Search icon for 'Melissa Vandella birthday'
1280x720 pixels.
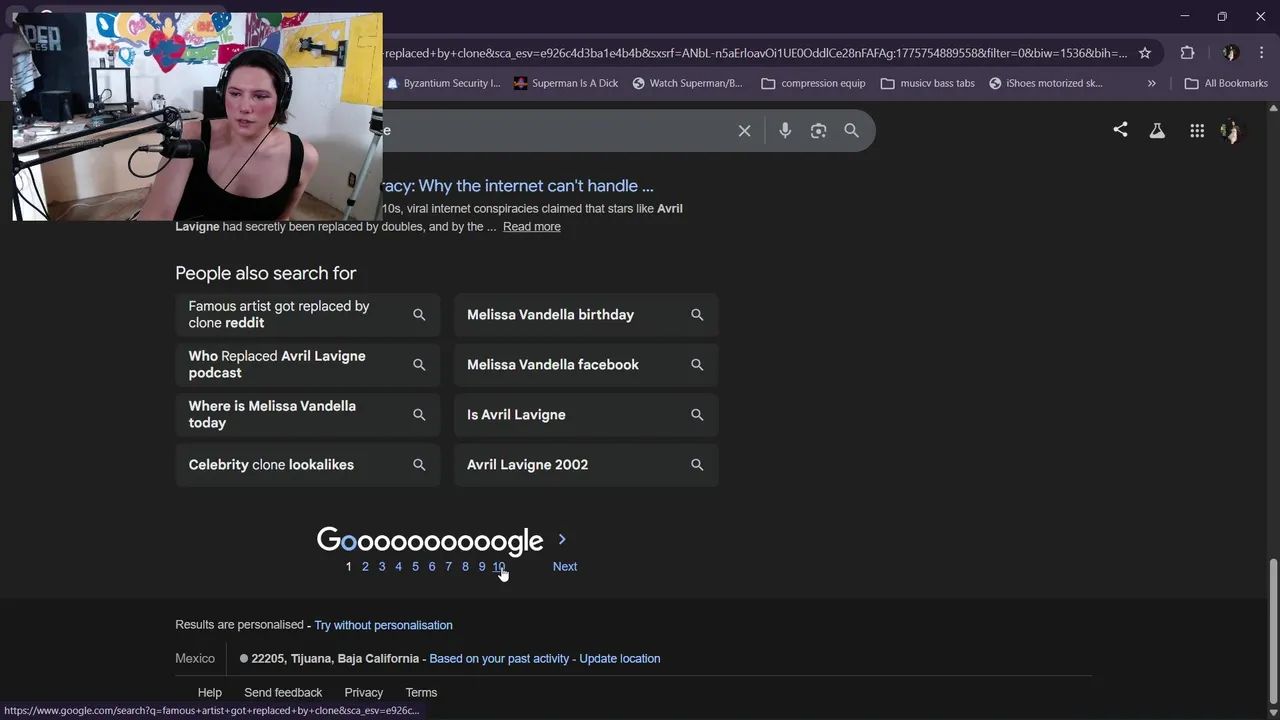[697, 315]
